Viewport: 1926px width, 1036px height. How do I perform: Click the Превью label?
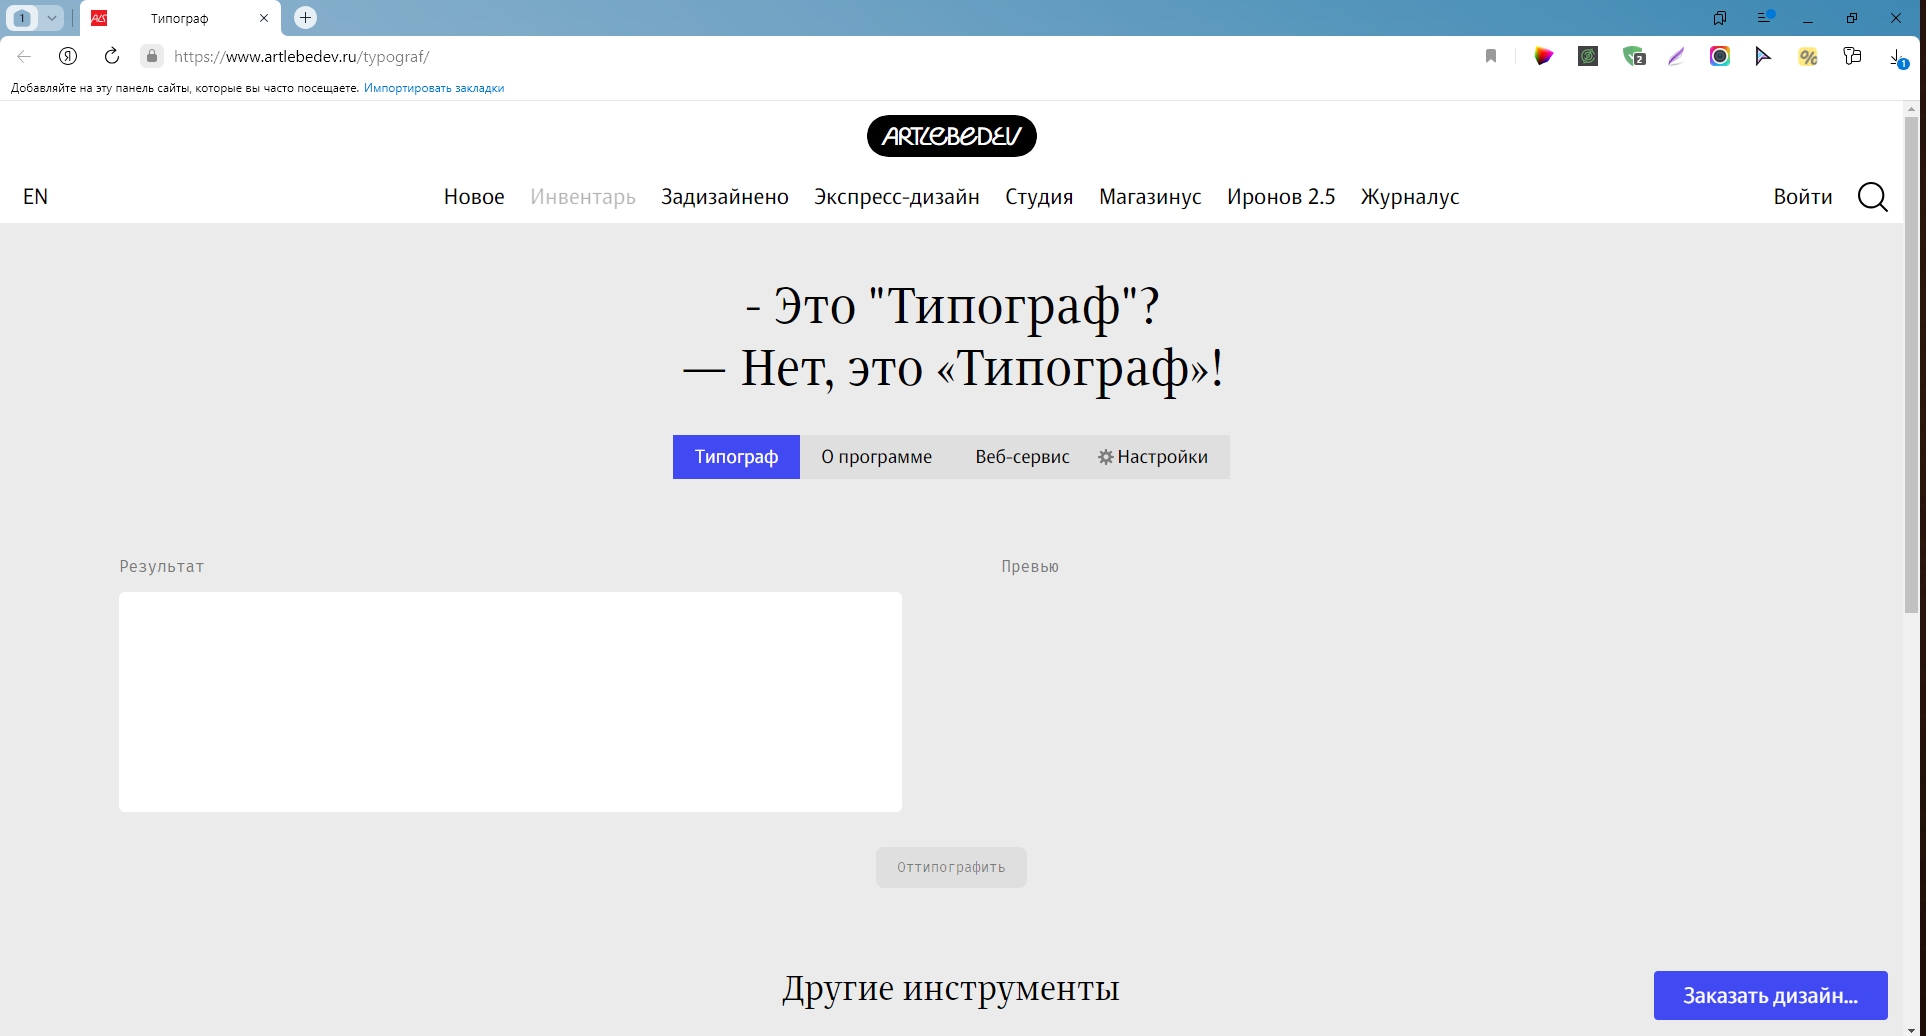(1030, 566)
